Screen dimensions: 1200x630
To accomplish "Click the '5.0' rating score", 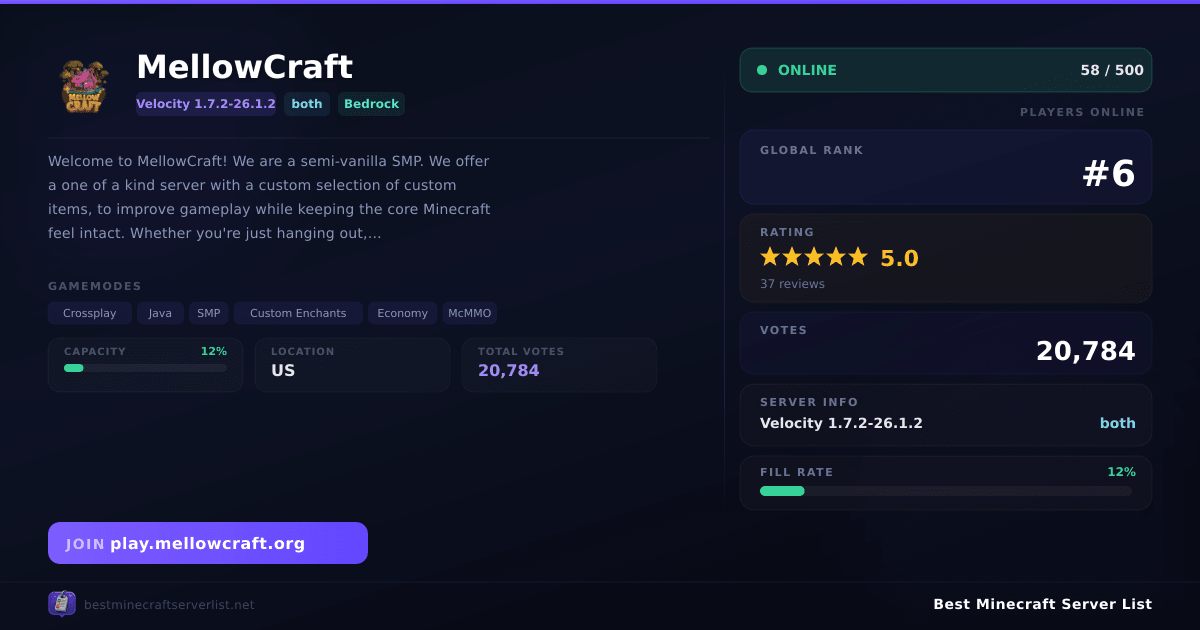I will click(899, 258).
